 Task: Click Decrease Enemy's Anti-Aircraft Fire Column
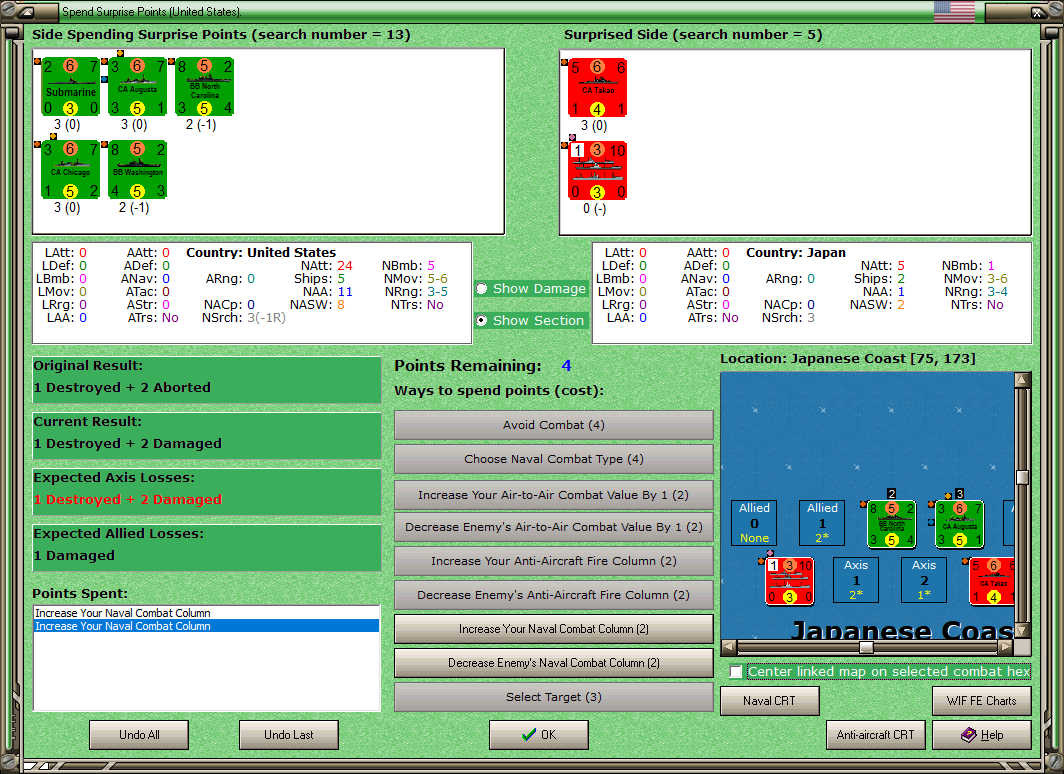pyautogui.click(x=553, y=594)
